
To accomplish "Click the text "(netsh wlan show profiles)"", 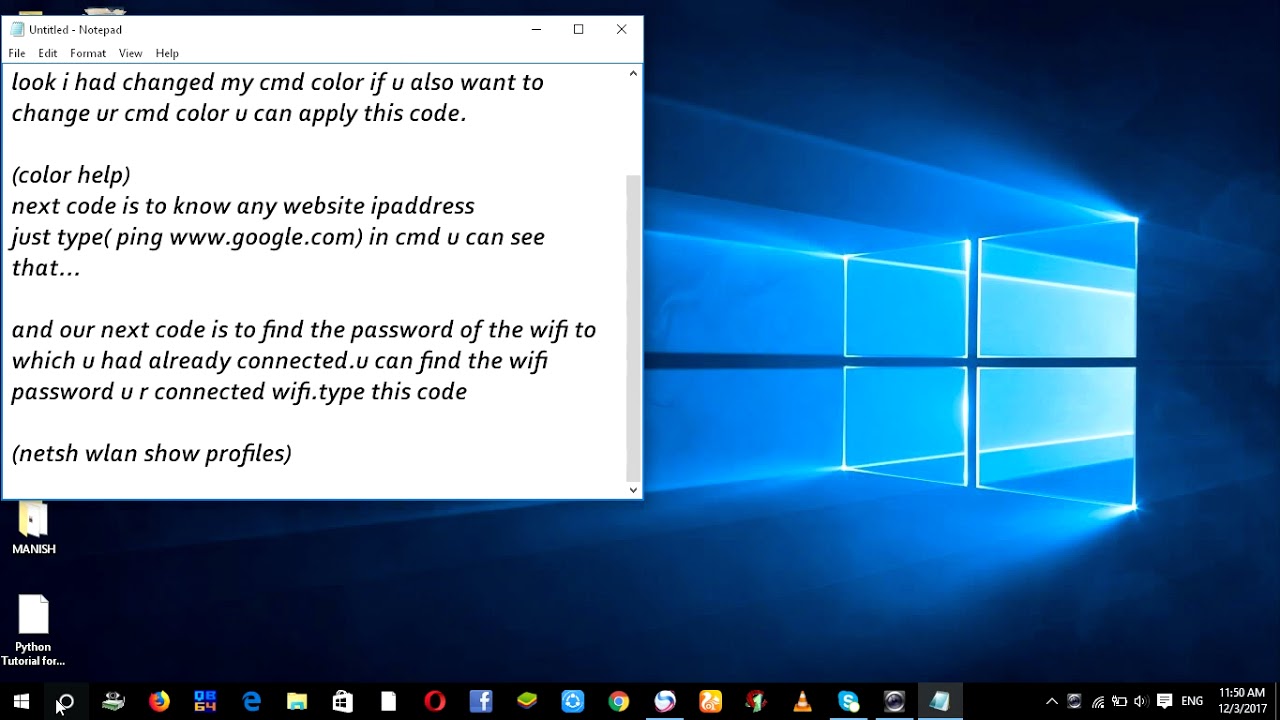I will [152, 454].
